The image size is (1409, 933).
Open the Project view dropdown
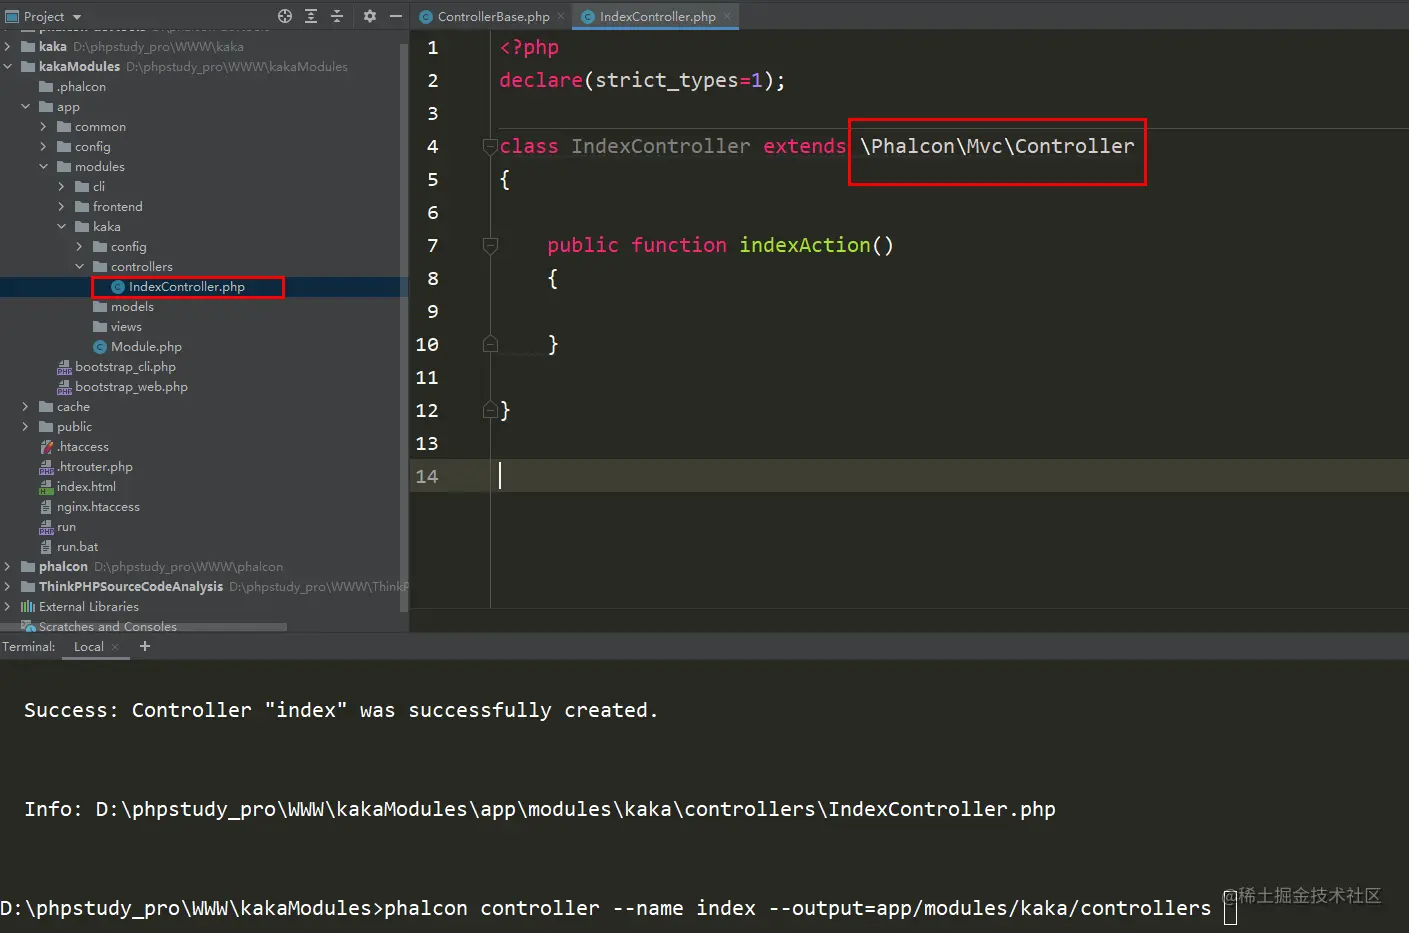[44, 16]
